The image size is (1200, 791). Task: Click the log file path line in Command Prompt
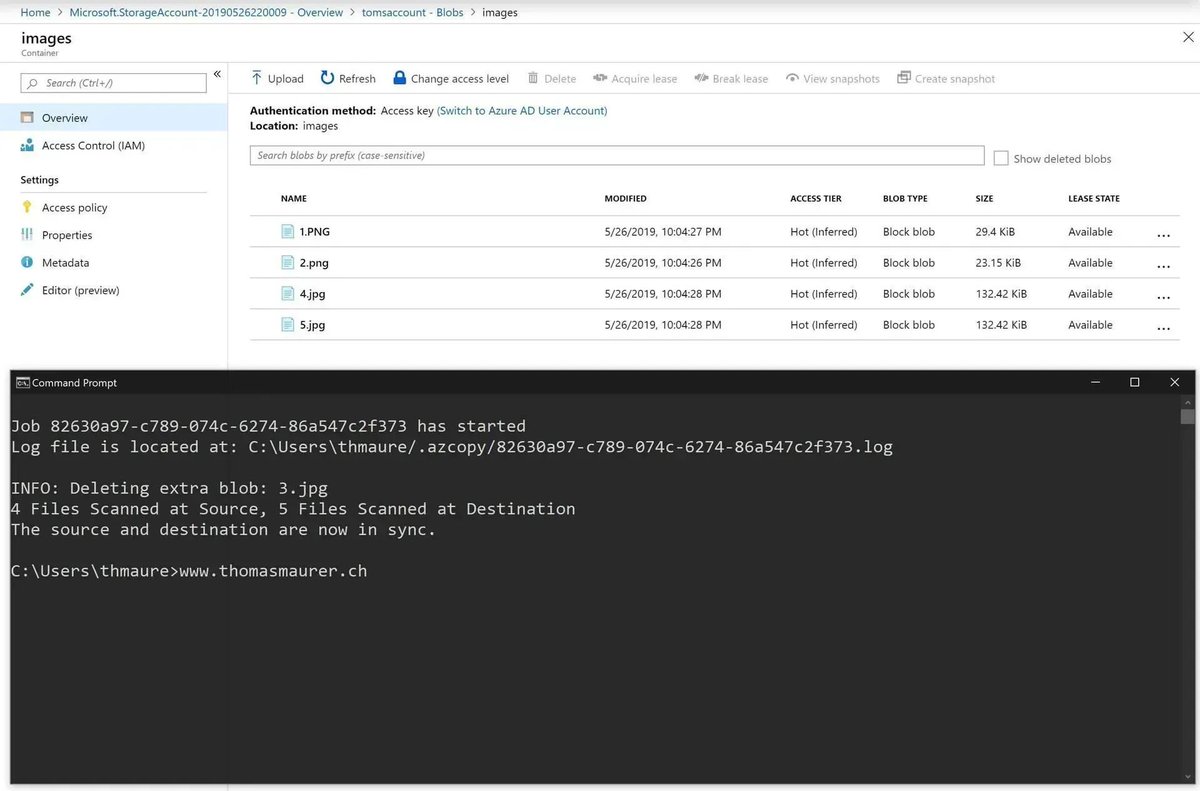pyautogui.click(x=451, y=447)
